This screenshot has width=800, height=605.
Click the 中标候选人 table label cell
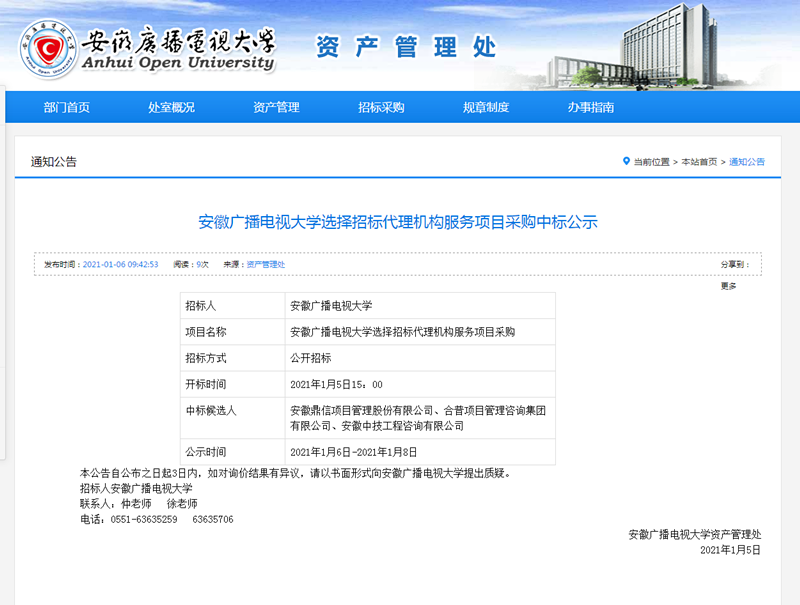pos(233,418)
